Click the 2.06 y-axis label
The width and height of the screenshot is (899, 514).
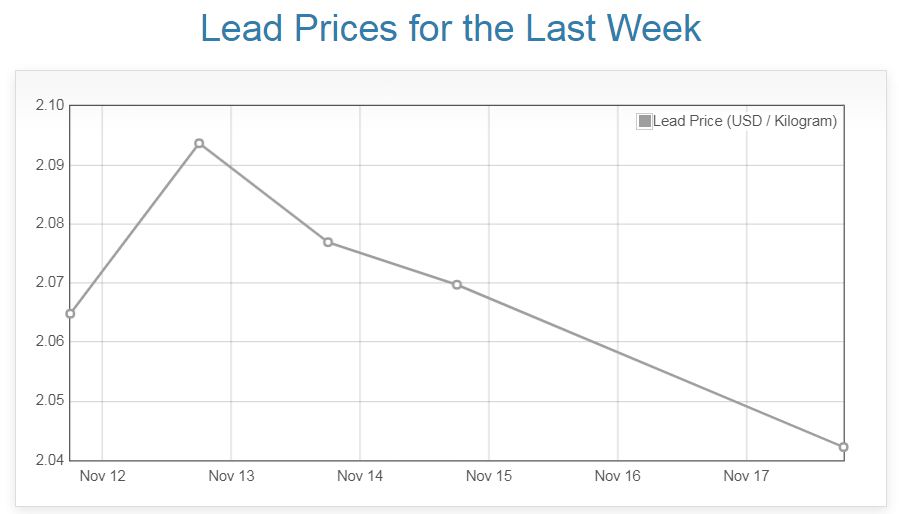tap(49, 342)
